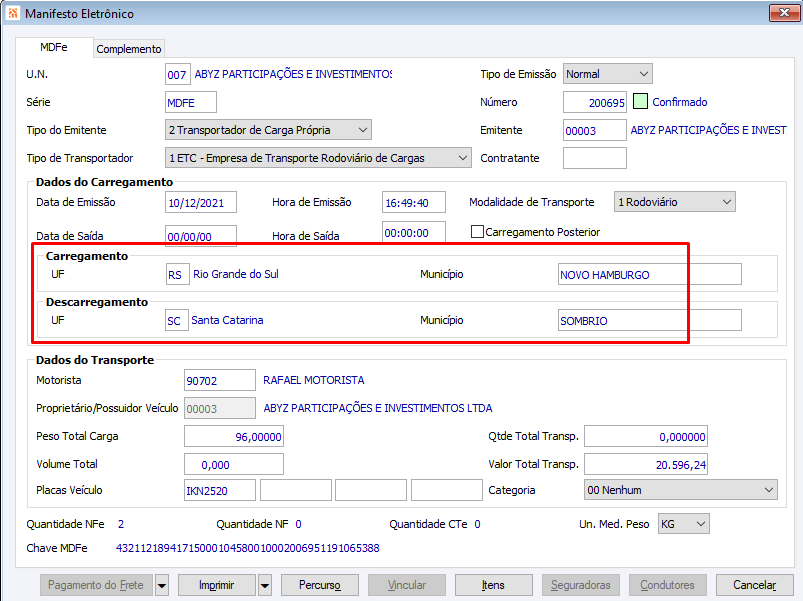Click the Valor Total Transp. field
Viewport: 803px width, 601px height.
point(646,464)
